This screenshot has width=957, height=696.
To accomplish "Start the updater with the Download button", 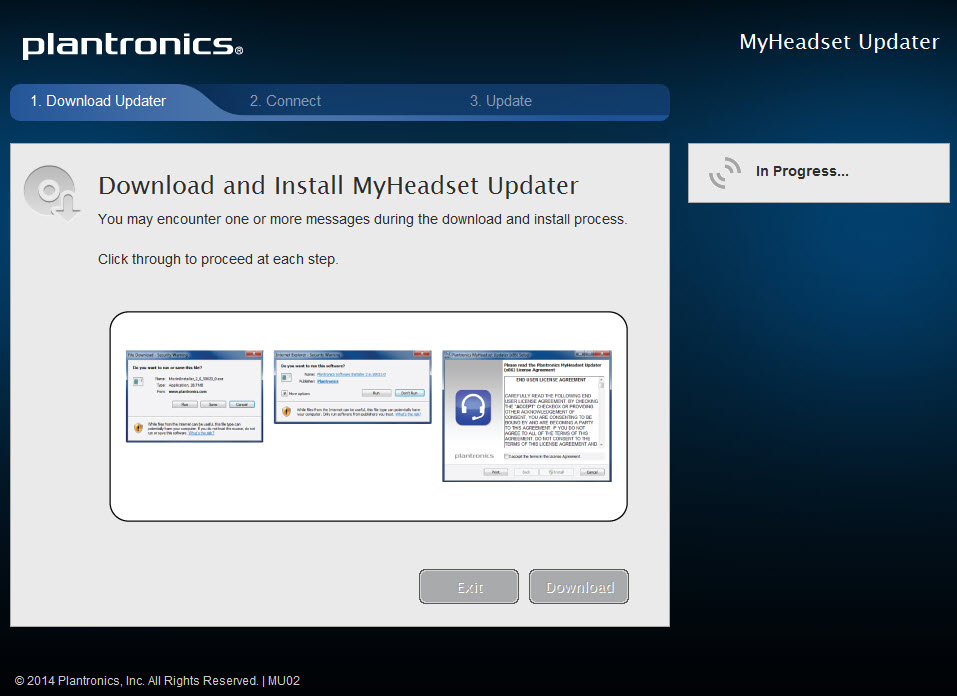I will tap(579, 587).
